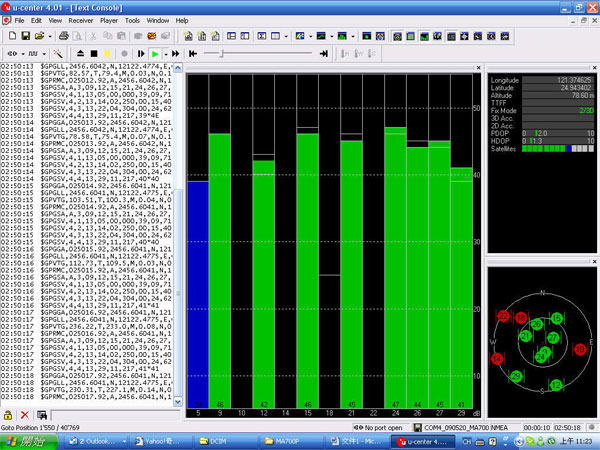Open print preview icon in toolbar
600x450 pixels.
[77, 36]
